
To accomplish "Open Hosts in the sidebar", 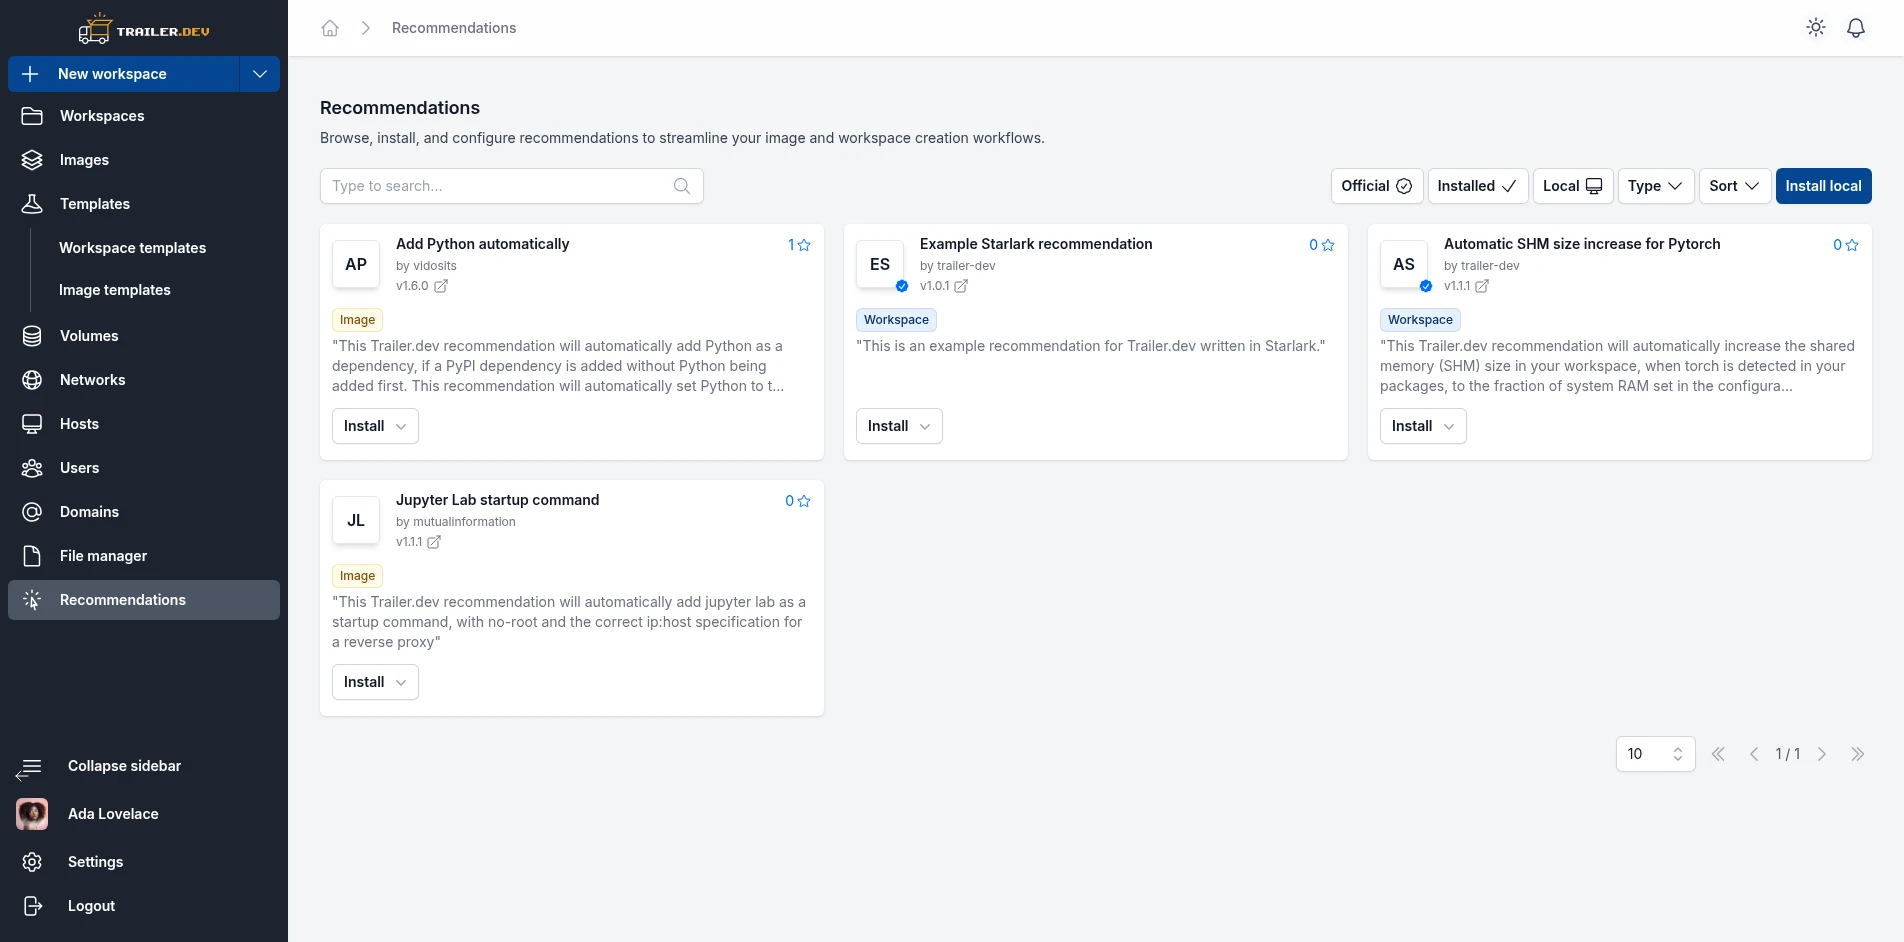I will coord(144,424).
